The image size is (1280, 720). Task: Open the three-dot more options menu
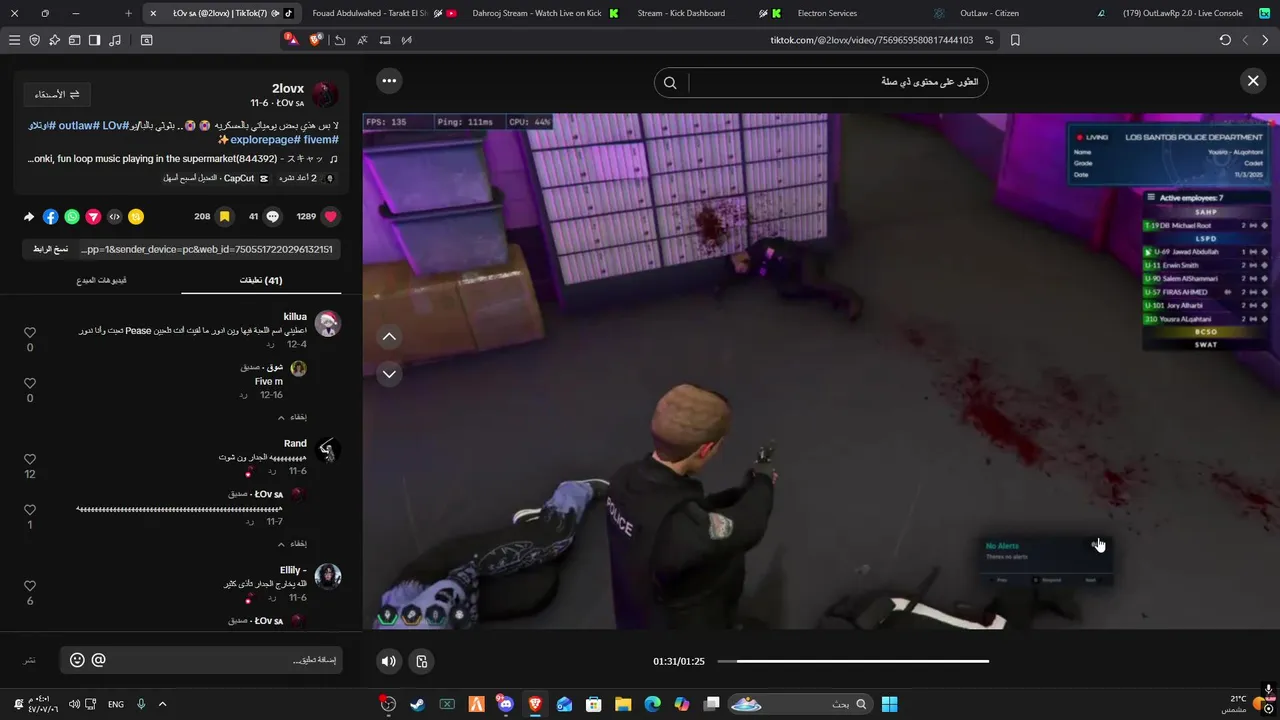click(389, 81)
